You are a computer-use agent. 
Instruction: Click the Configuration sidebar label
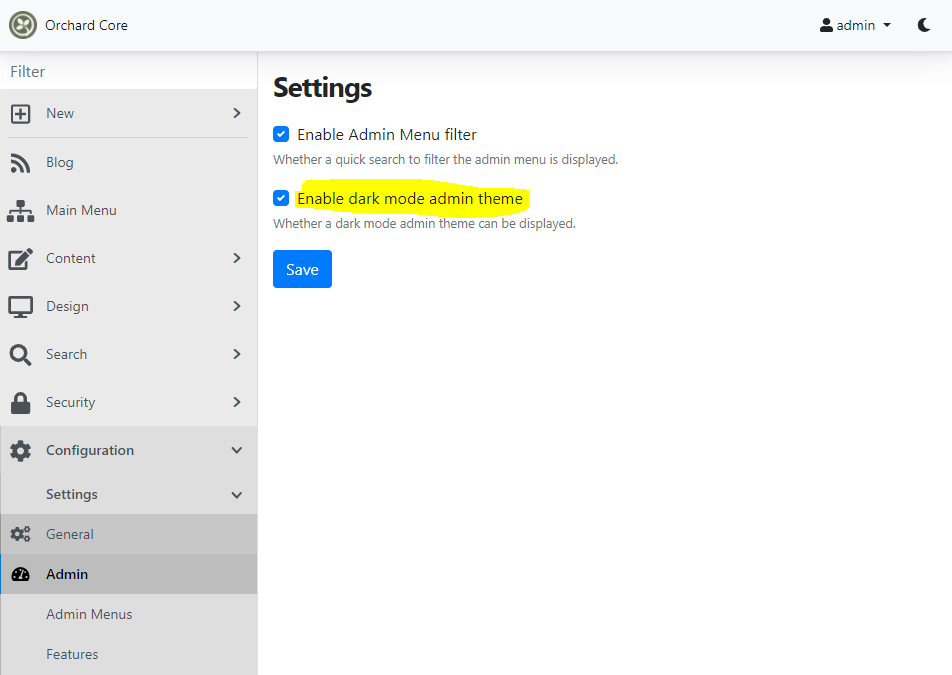tap(90, 450)
